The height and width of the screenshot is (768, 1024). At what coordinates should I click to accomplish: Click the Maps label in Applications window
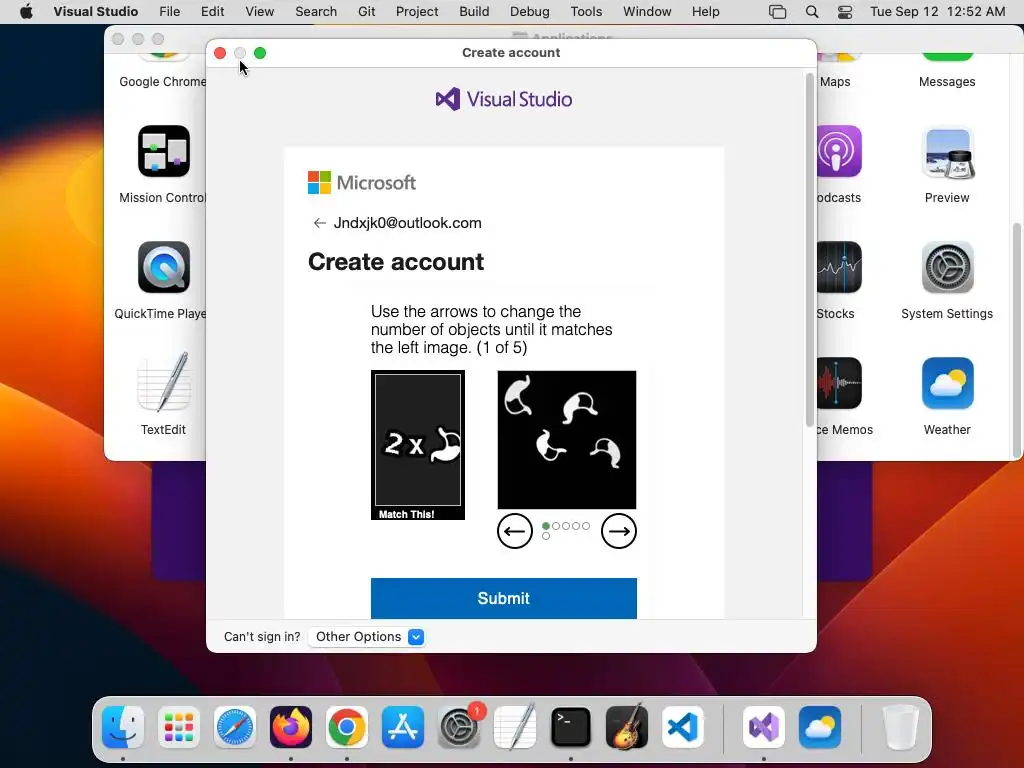(x=835, y=82)
